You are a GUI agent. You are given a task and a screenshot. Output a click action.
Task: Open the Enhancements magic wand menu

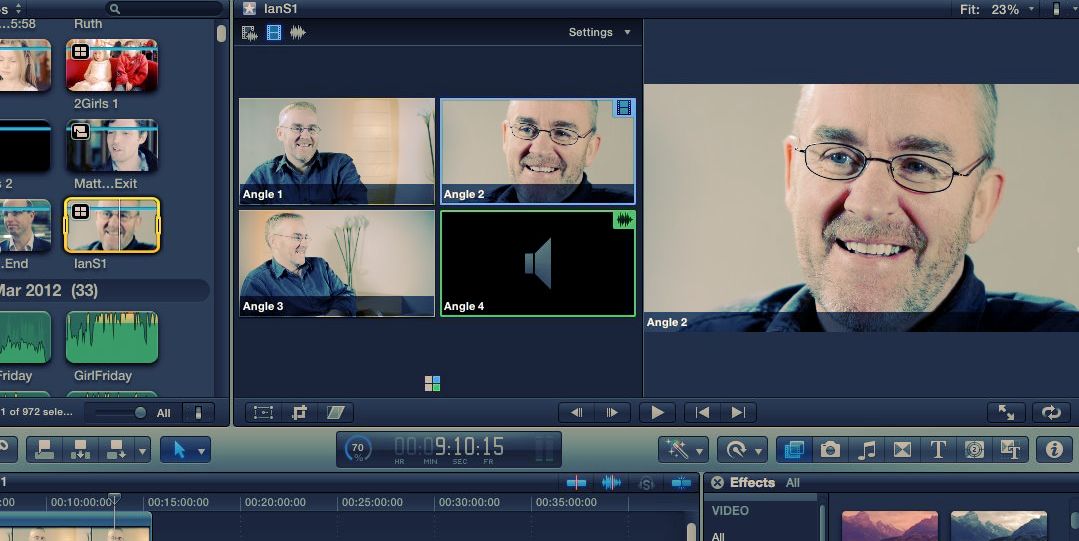pyautogui.click(x=683, y=450)
